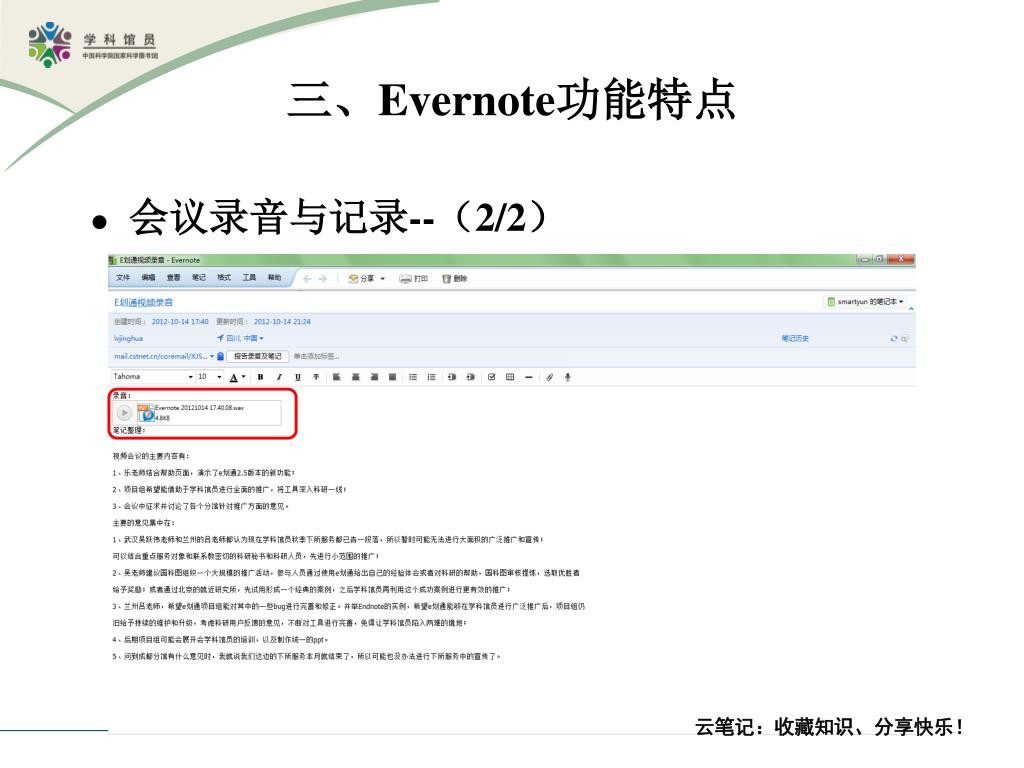Align text right
The width and height of the screenshot is (1024, 768).
(374, 377)
